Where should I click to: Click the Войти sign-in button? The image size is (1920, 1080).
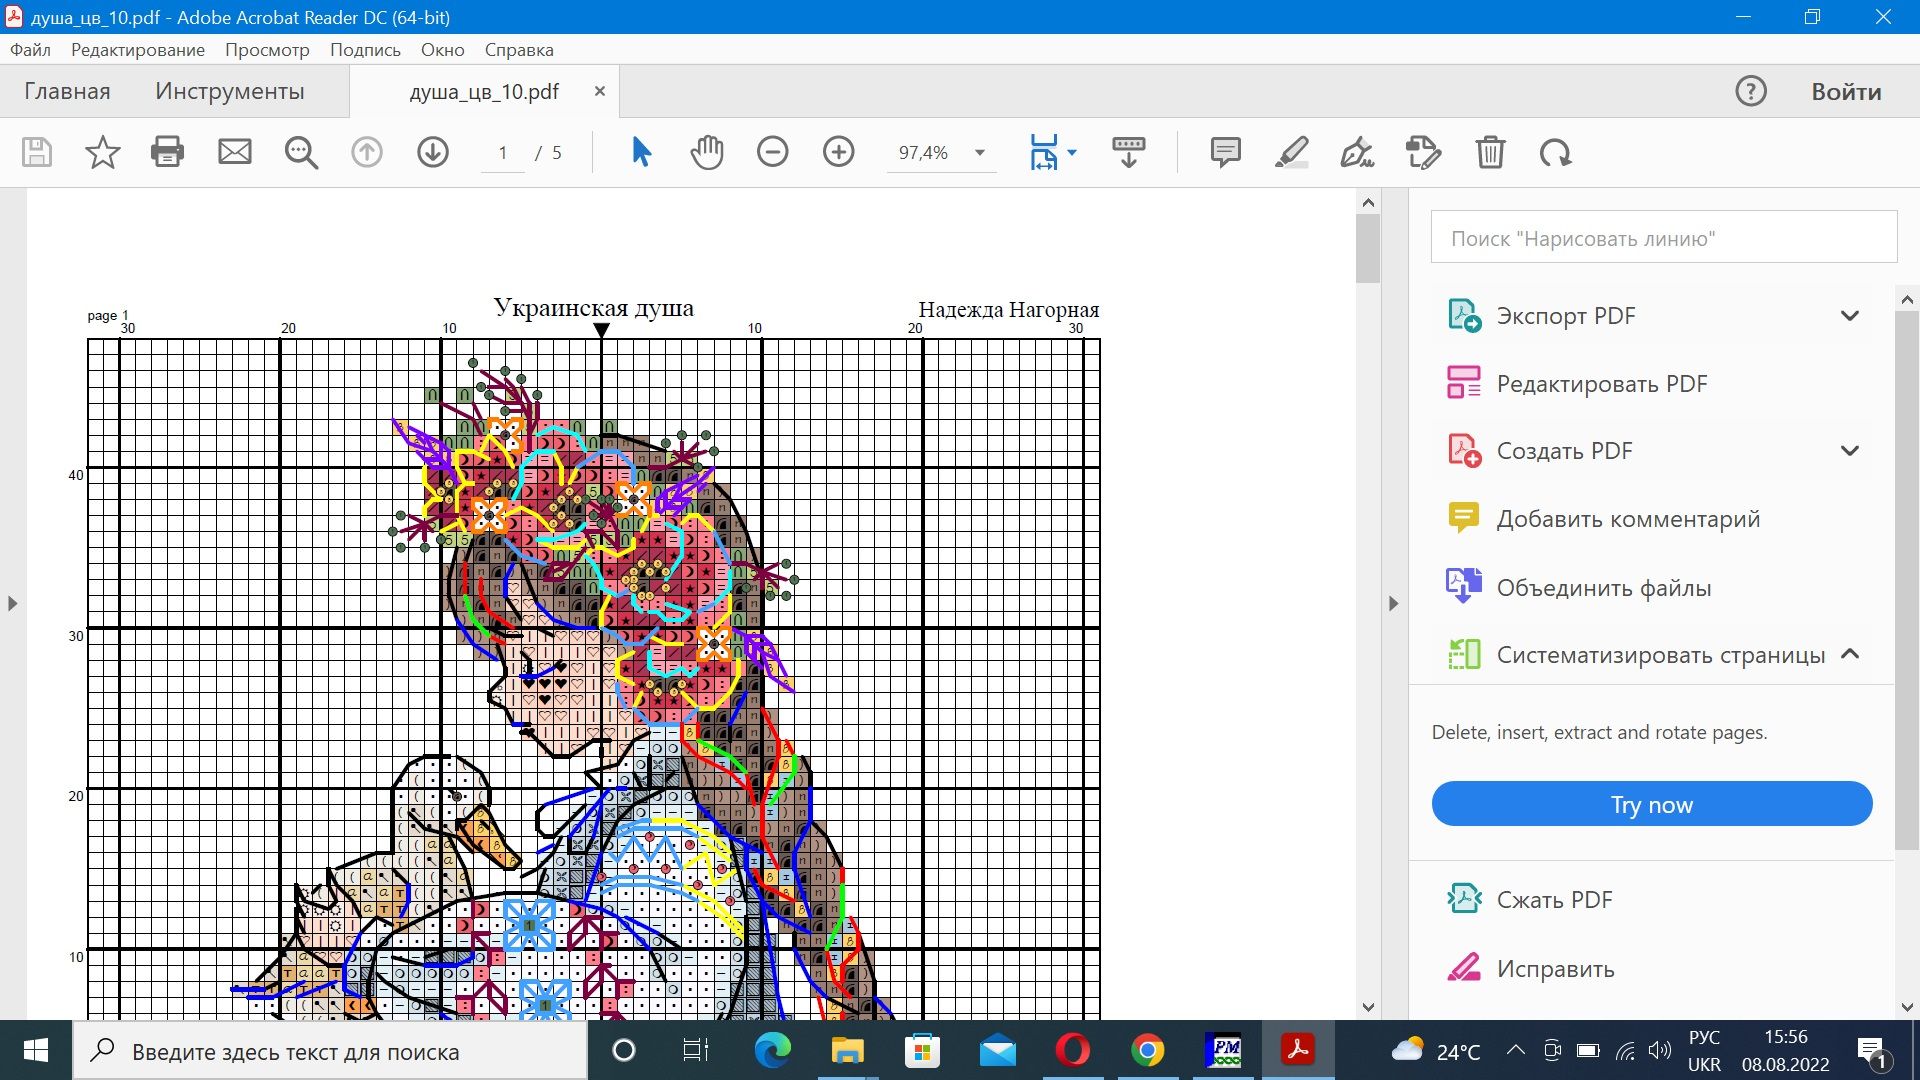(1846, 91)
